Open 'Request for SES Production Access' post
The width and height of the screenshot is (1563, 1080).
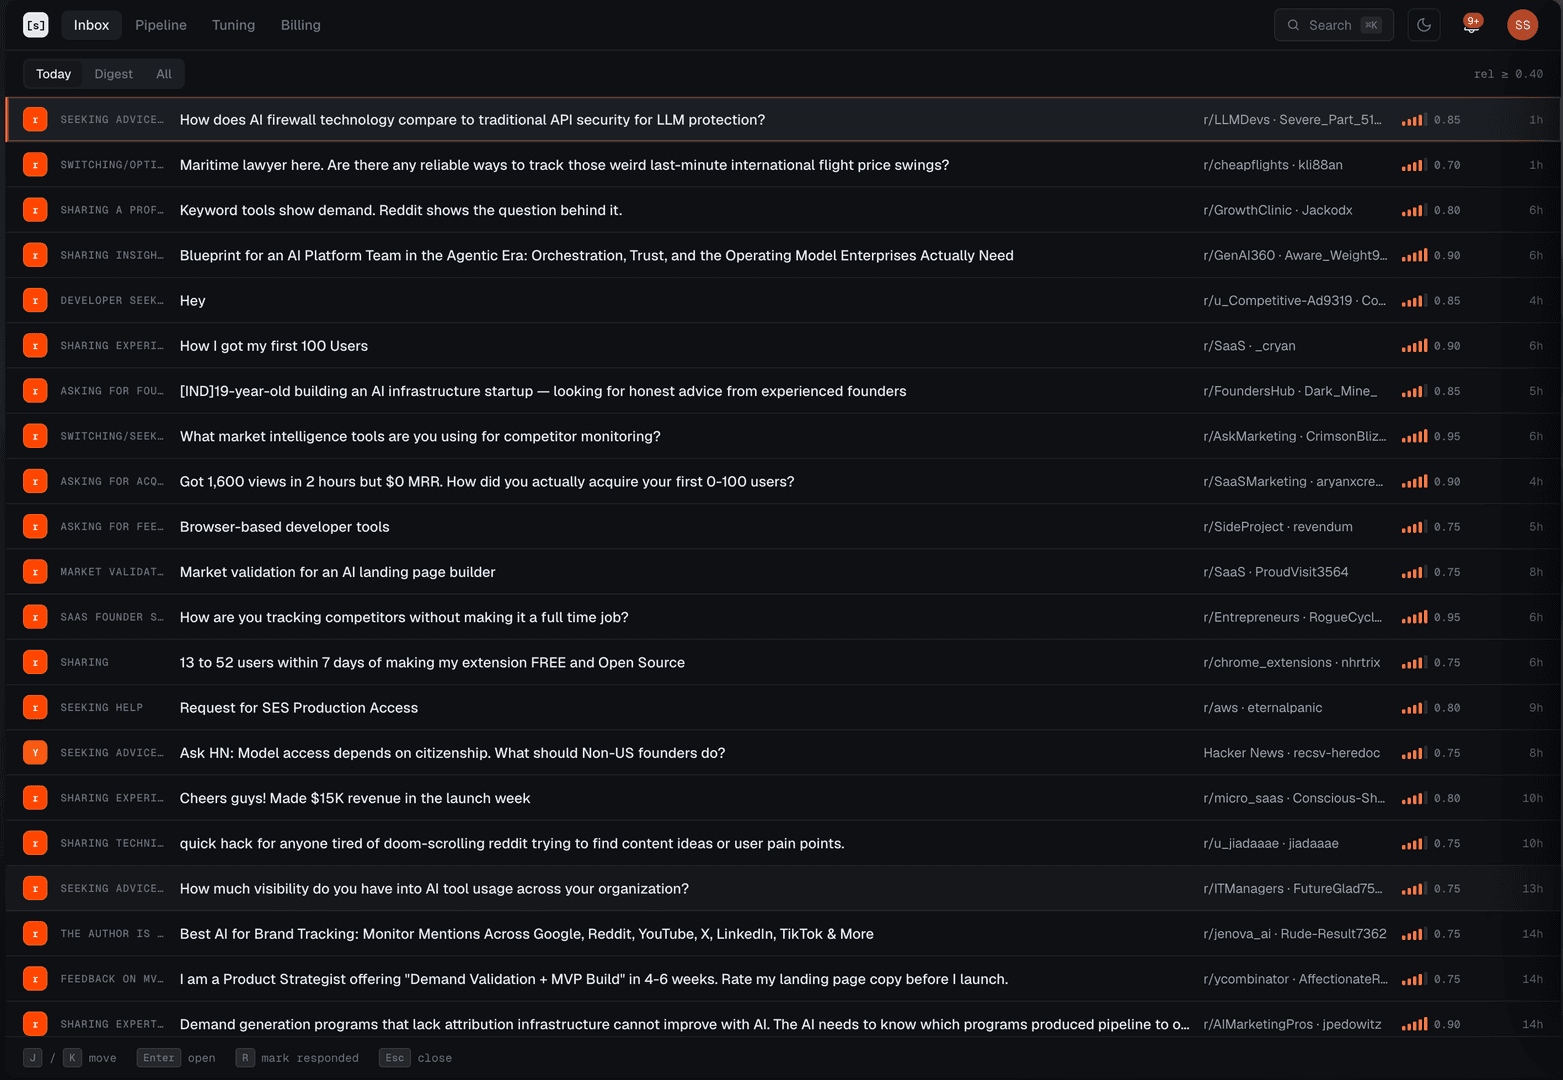coord(299,708)
